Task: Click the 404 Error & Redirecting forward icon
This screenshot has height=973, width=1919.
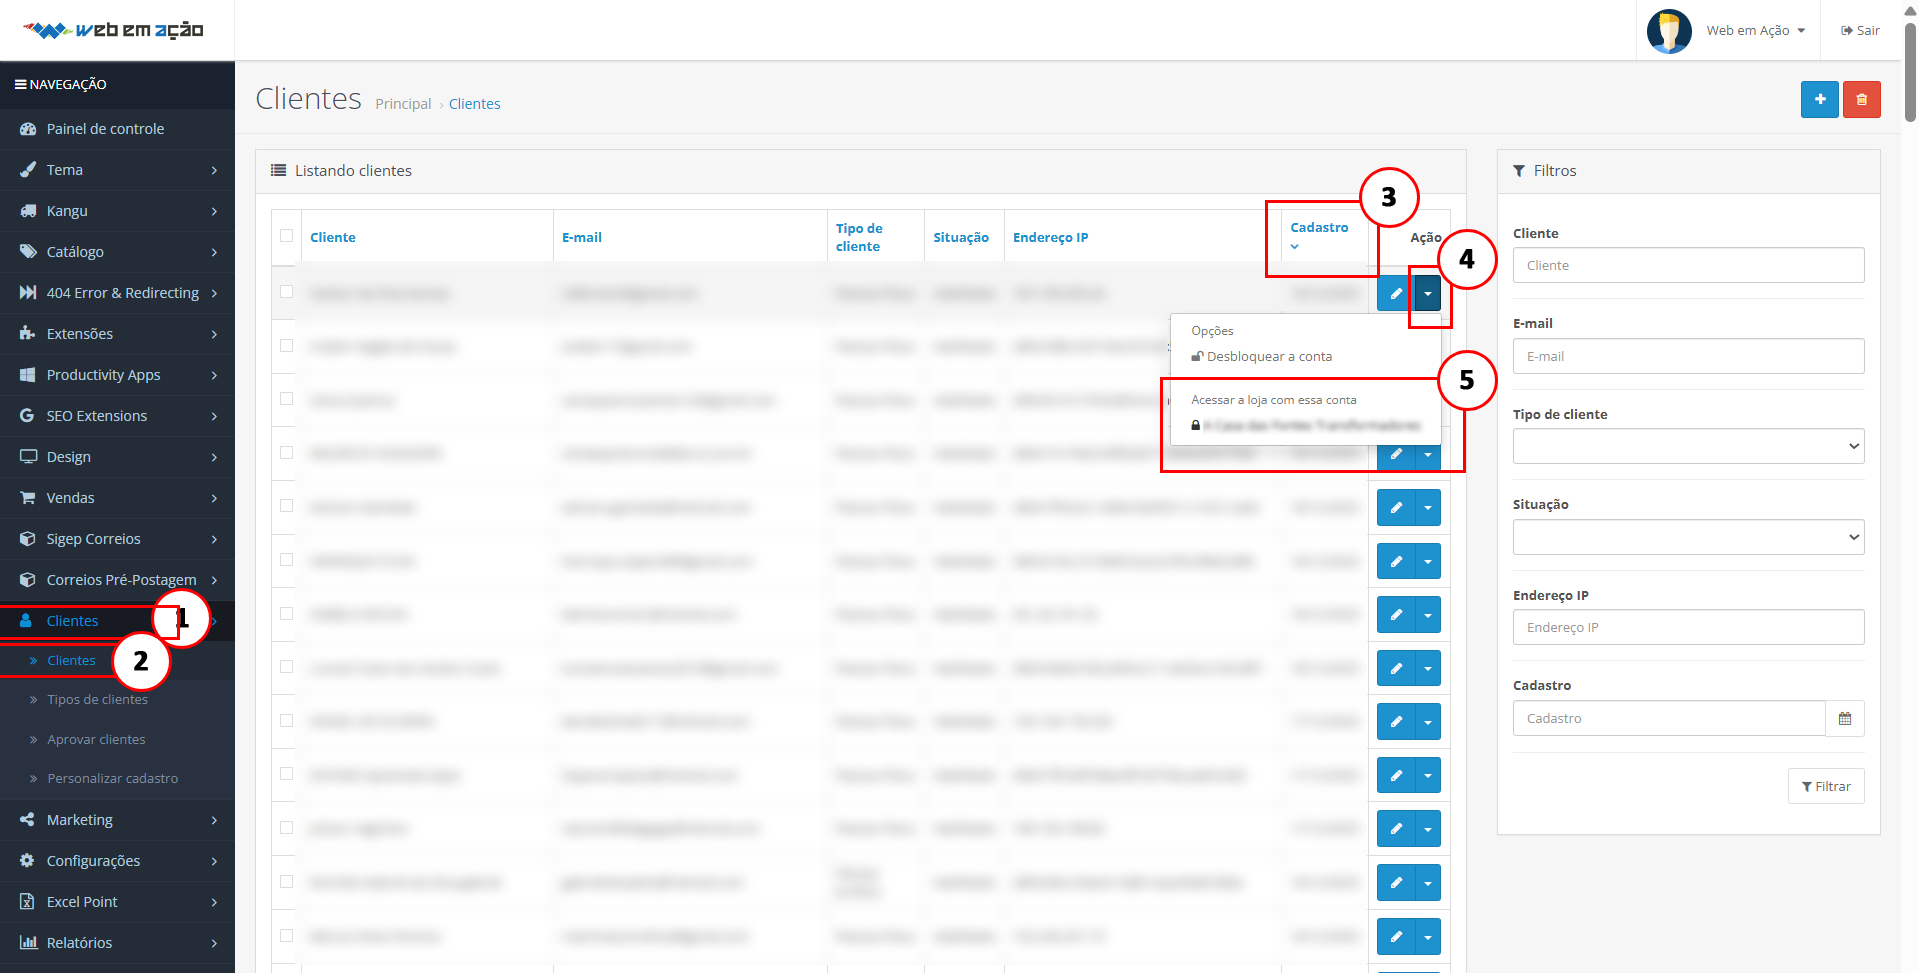Action: [28, 293]
